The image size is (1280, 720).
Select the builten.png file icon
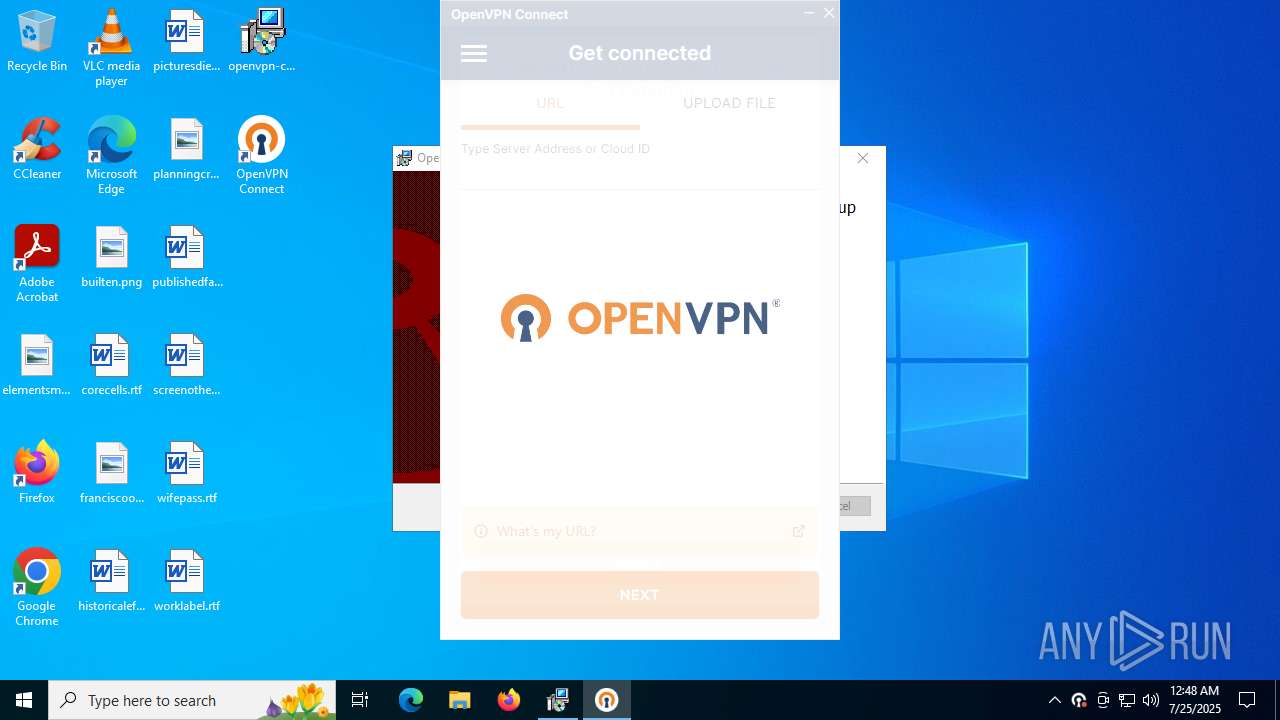pyautogui.click(x=111, y=257)
